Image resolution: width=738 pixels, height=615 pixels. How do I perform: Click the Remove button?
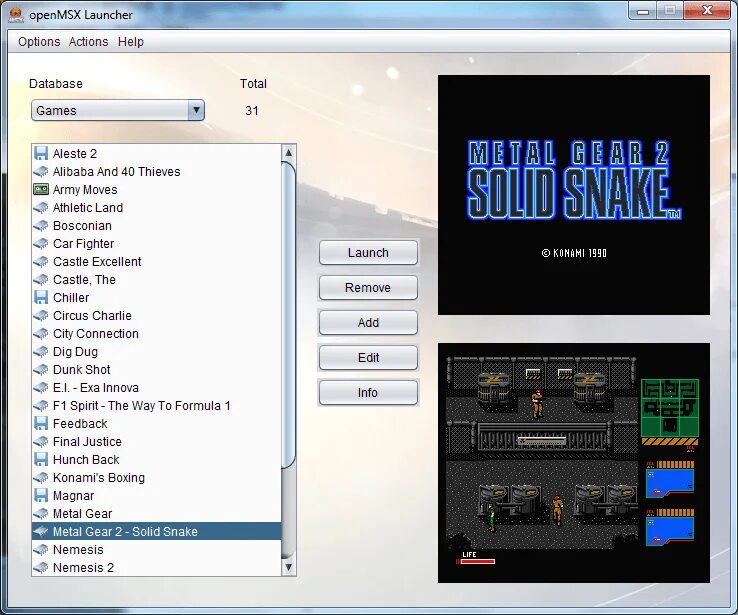tap(368, 288)
